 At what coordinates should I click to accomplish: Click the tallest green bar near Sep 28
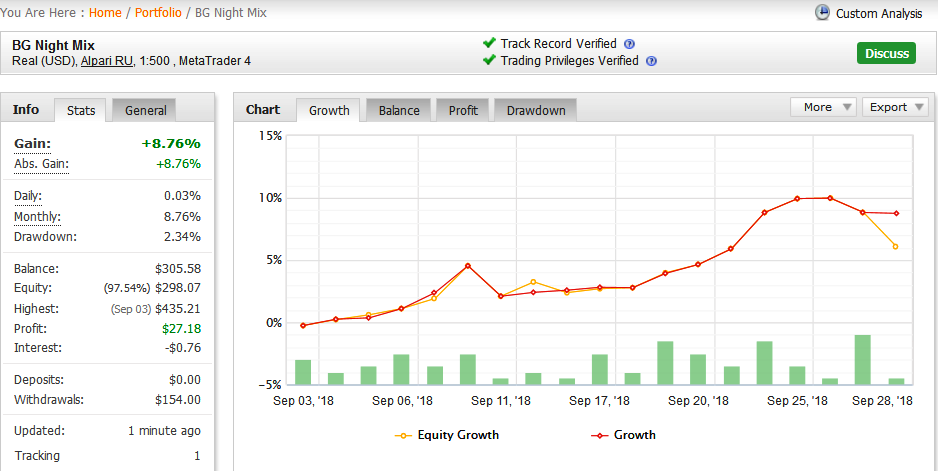point(863,360)
